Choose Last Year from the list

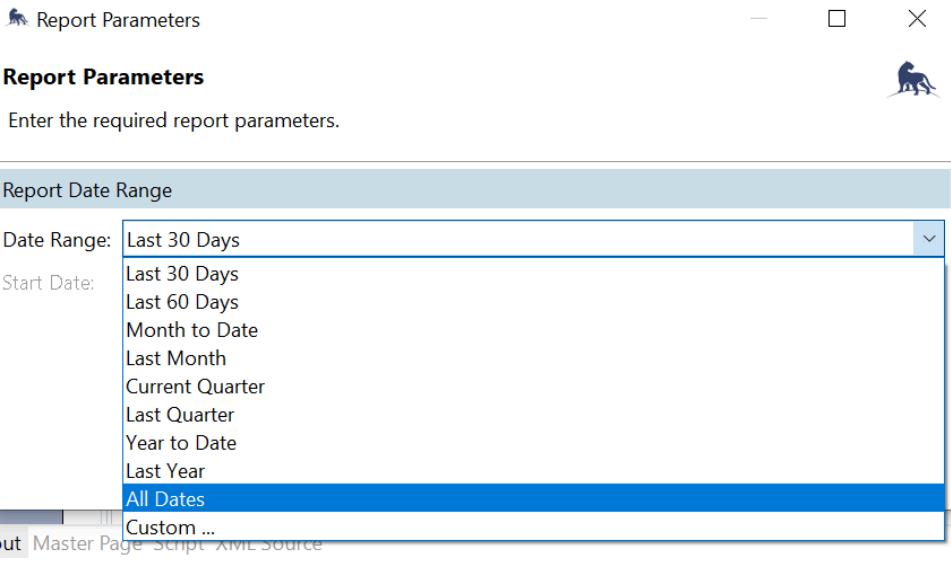pos(165,470)
